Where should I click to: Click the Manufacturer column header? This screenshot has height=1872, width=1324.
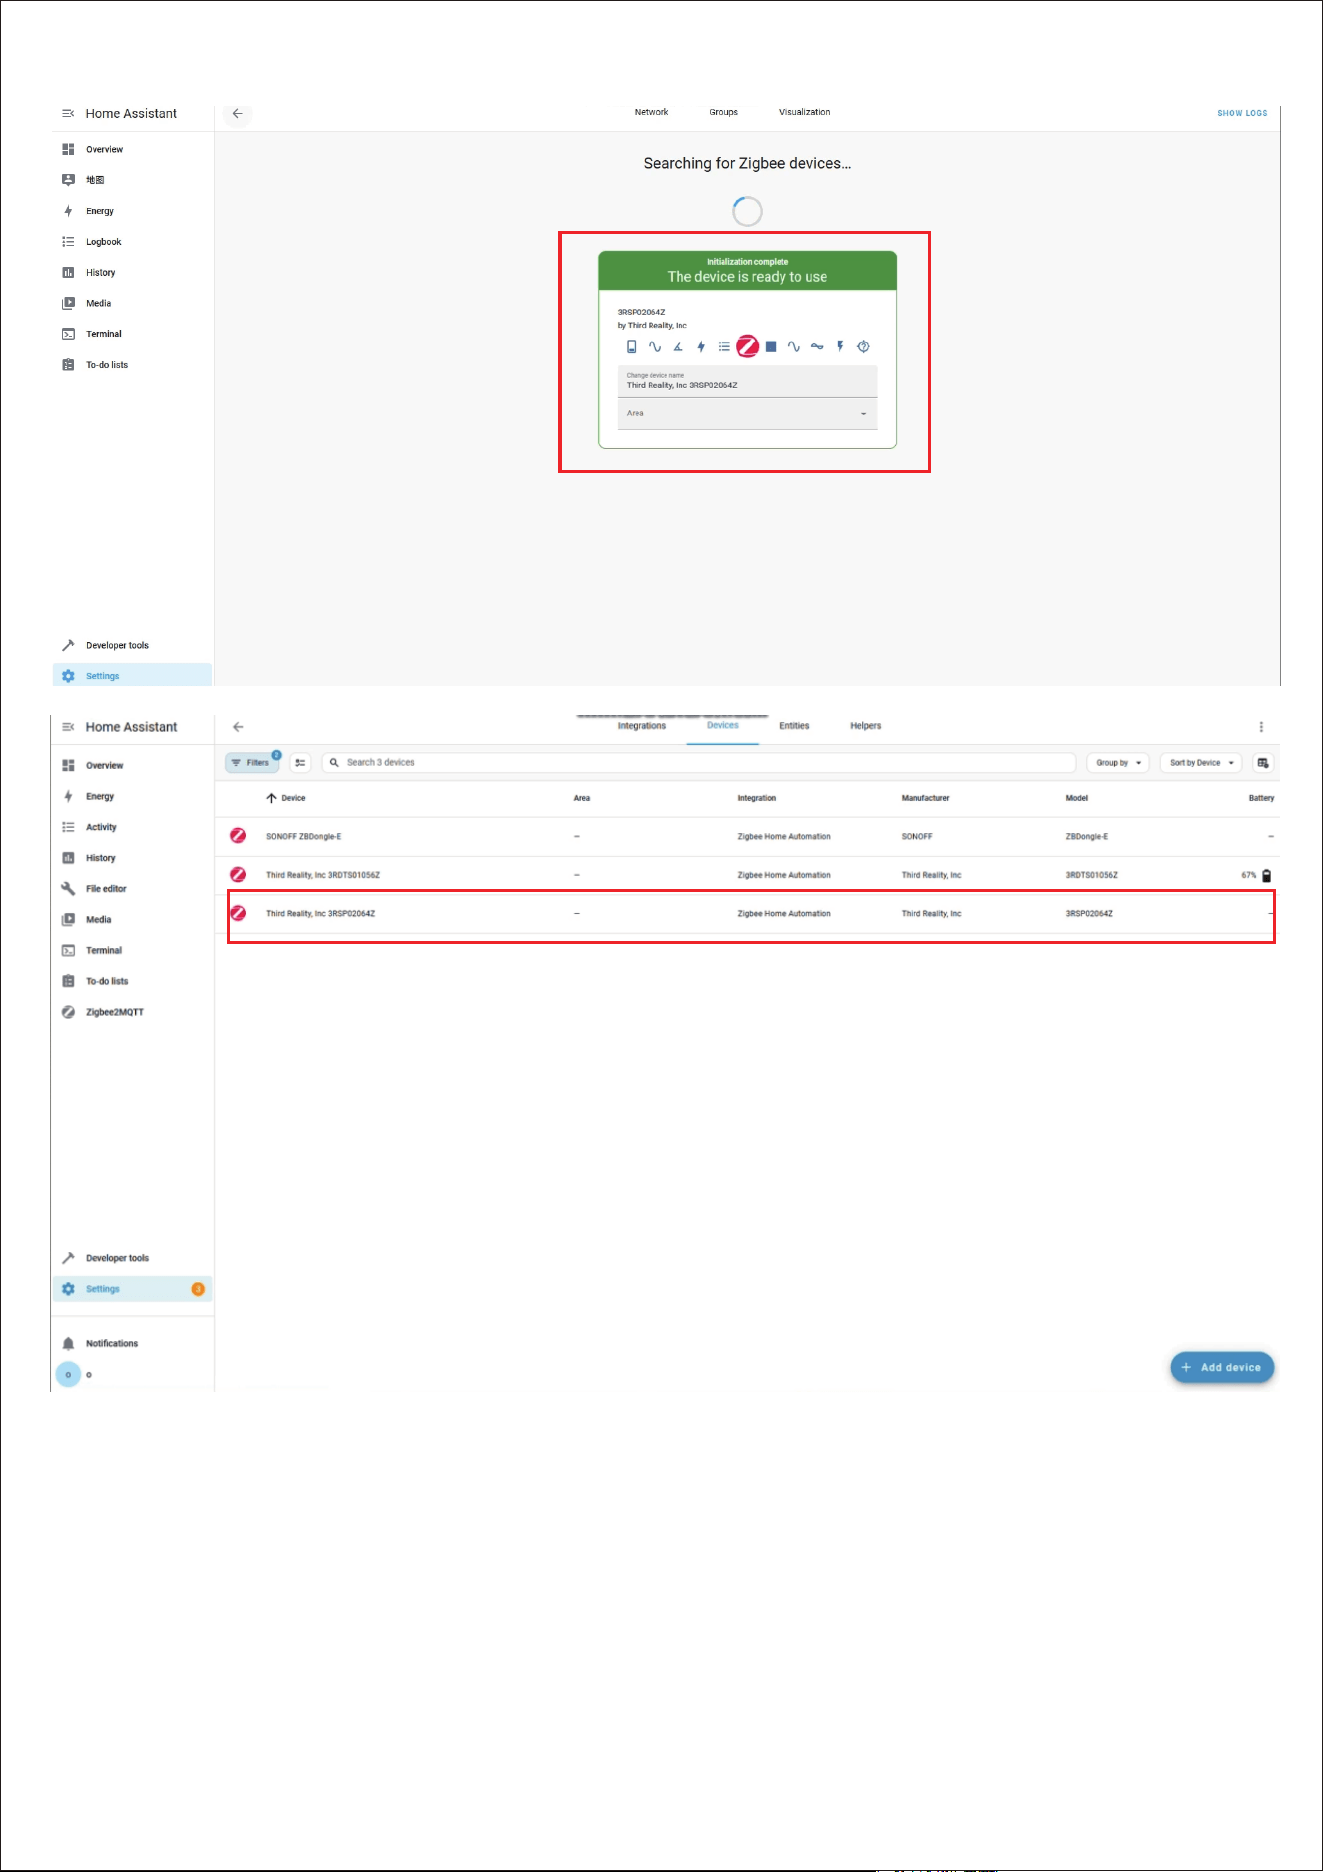pyautogui.click(x=925, y=798)
